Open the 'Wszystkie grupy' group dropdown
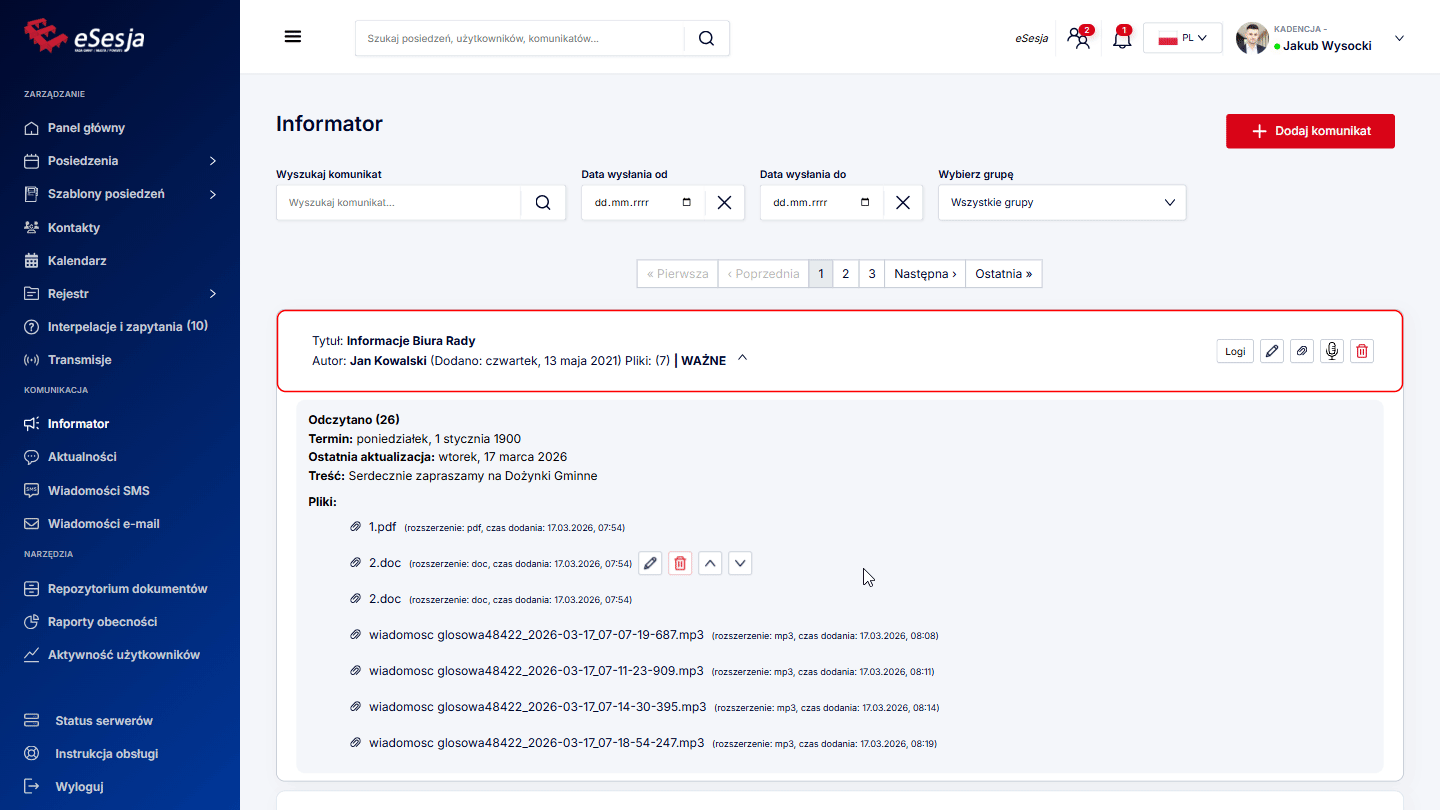1440x810 pixels. tap(1062, 202)
